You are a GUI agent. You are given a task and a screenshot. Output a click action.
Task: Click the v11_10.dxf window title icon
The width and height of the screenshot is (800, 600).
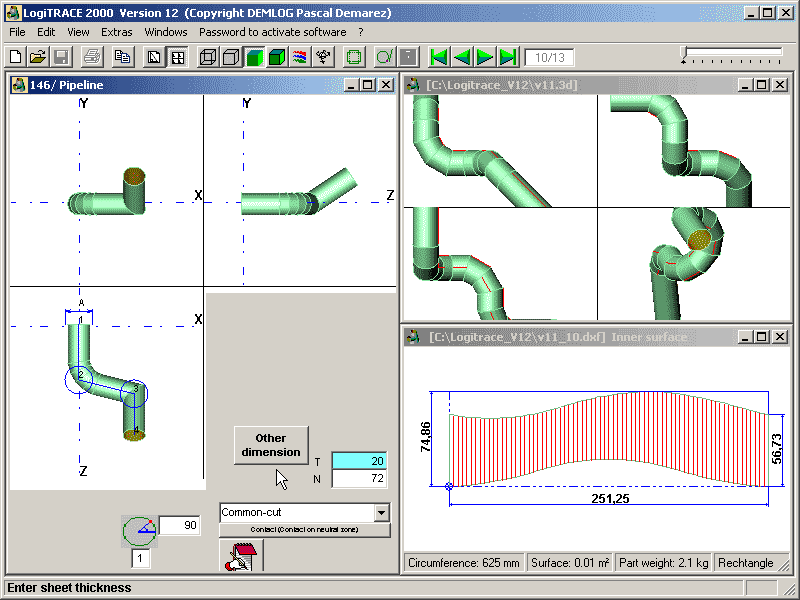(x=413, y=337)
